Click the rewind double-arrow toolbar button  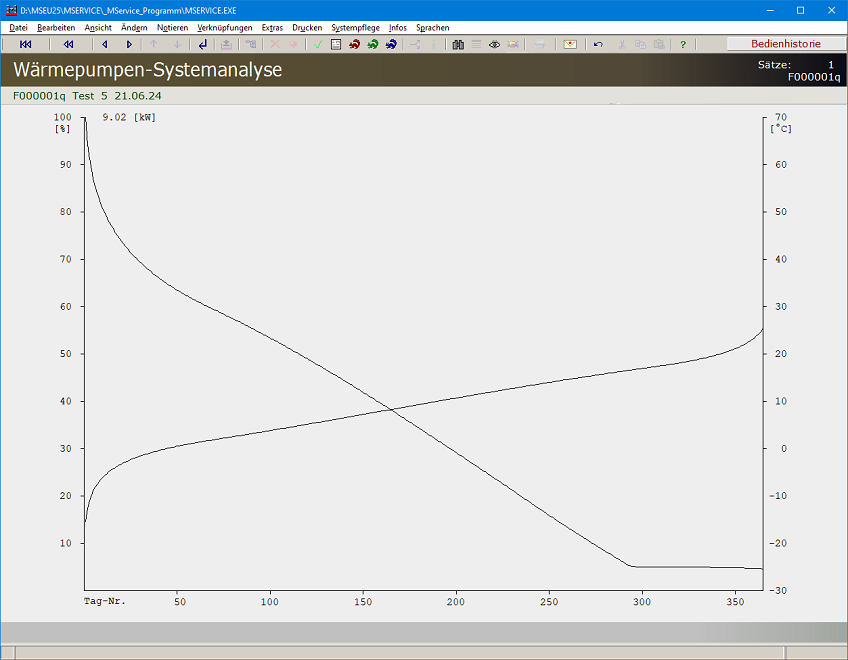(68, 44)
